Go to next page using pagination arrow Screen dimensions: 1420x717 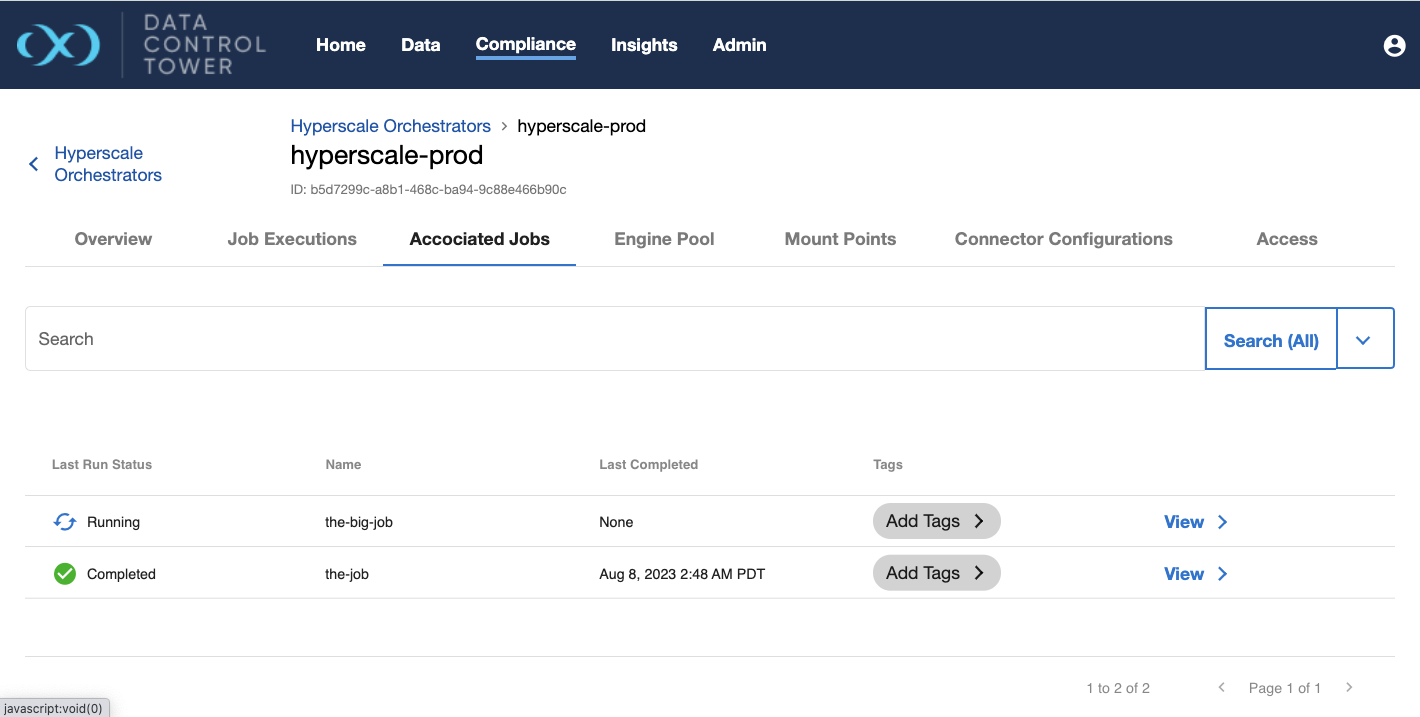coord(1349,688)
